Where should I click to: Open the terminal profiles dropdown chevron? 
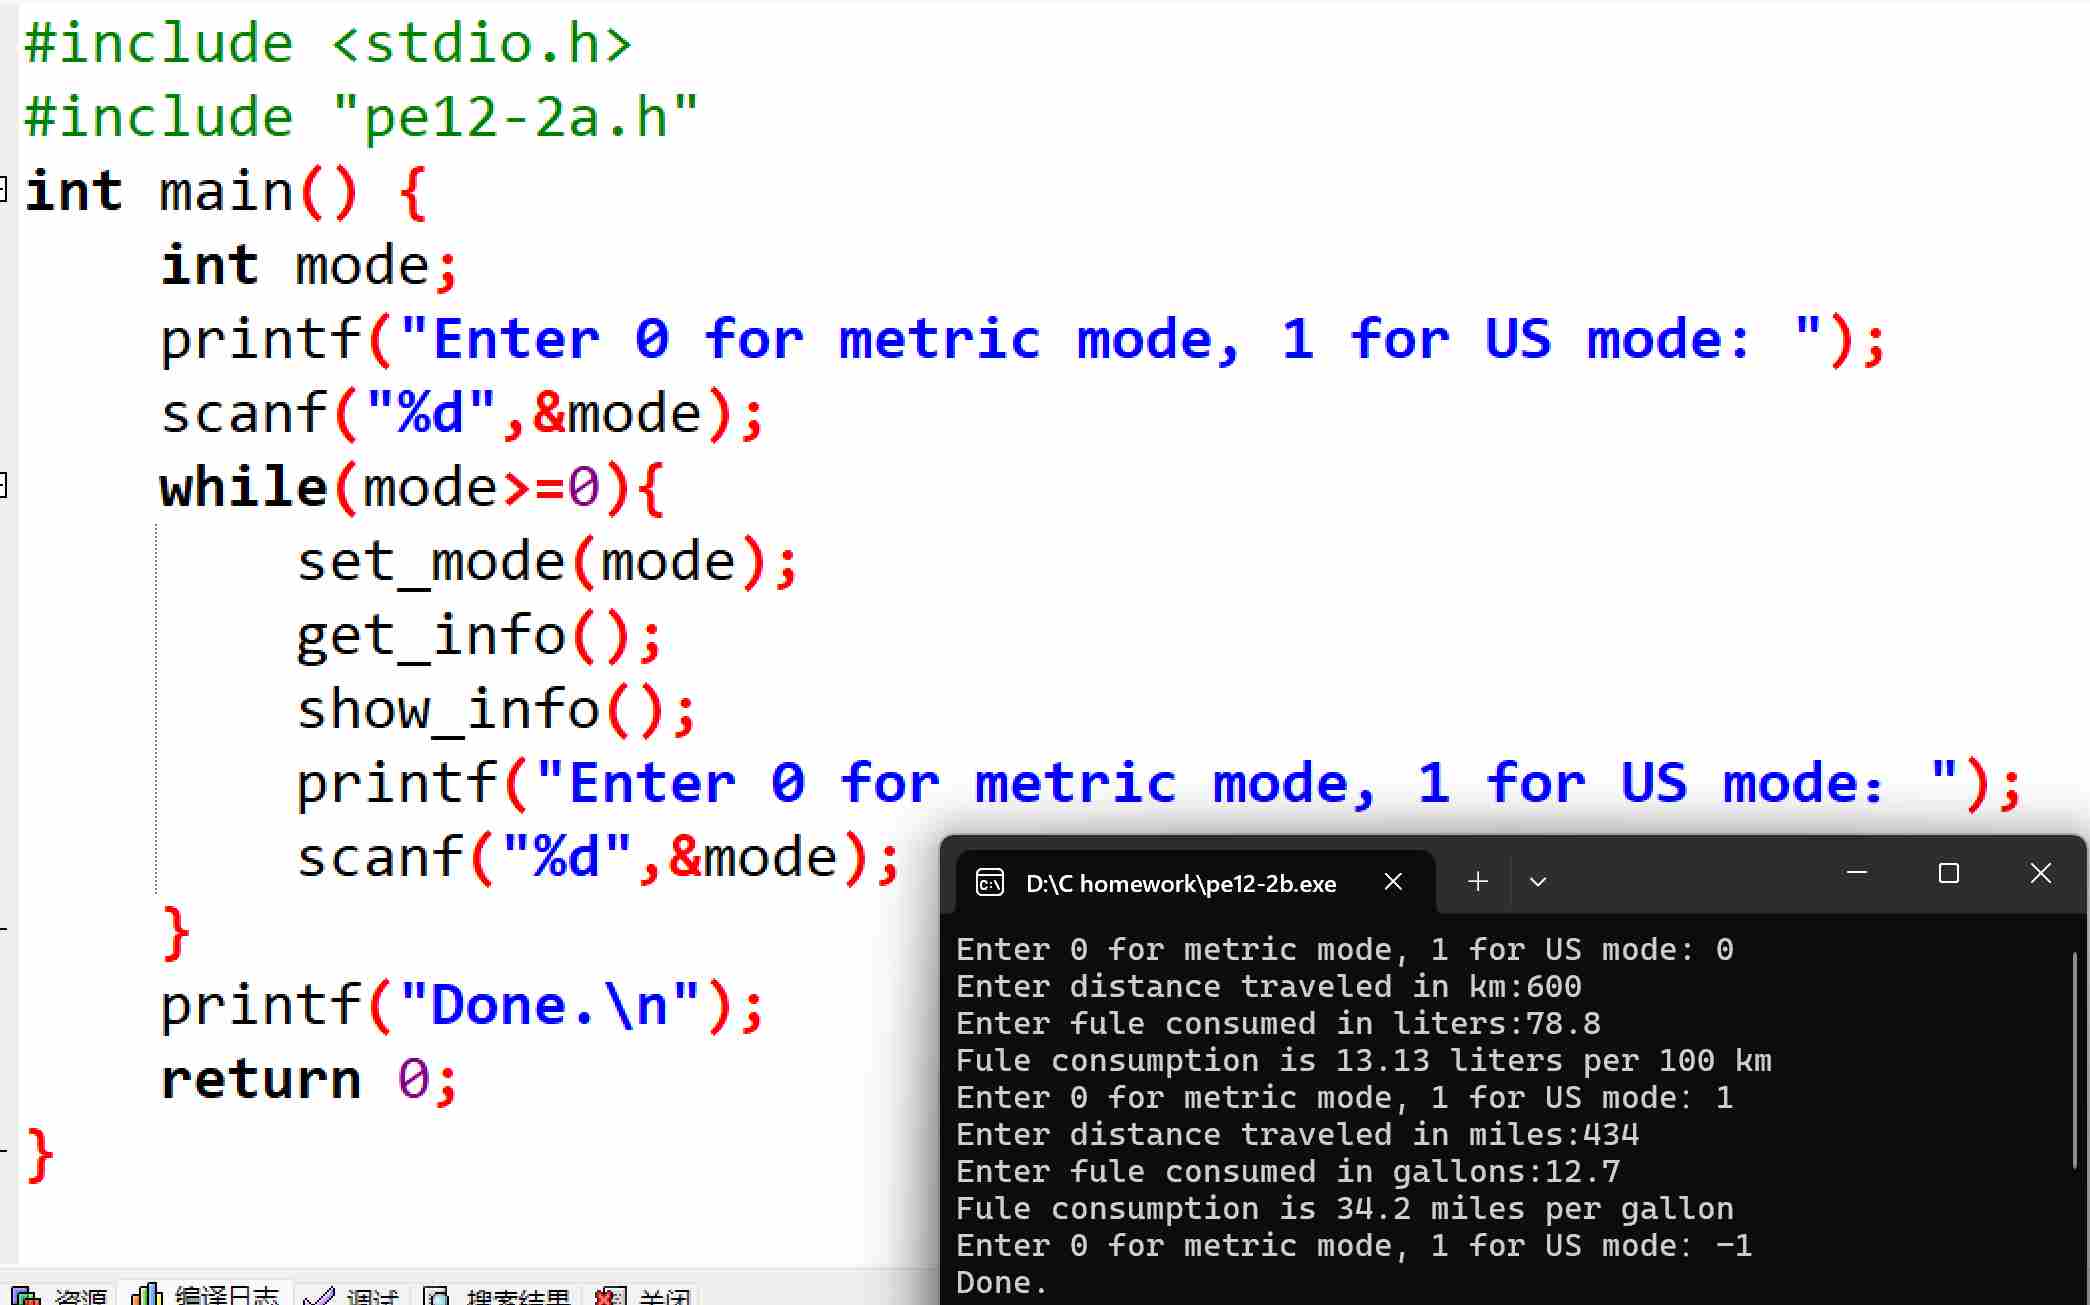[x=1538, y=881]
